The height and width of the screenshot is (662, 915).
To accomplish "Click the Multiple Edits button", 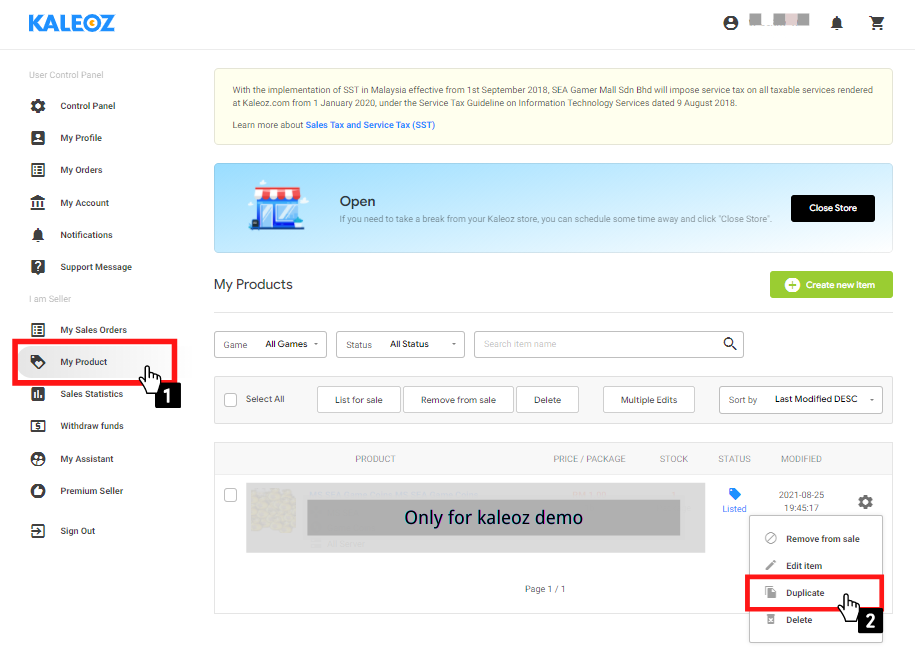I will point(649,400).
